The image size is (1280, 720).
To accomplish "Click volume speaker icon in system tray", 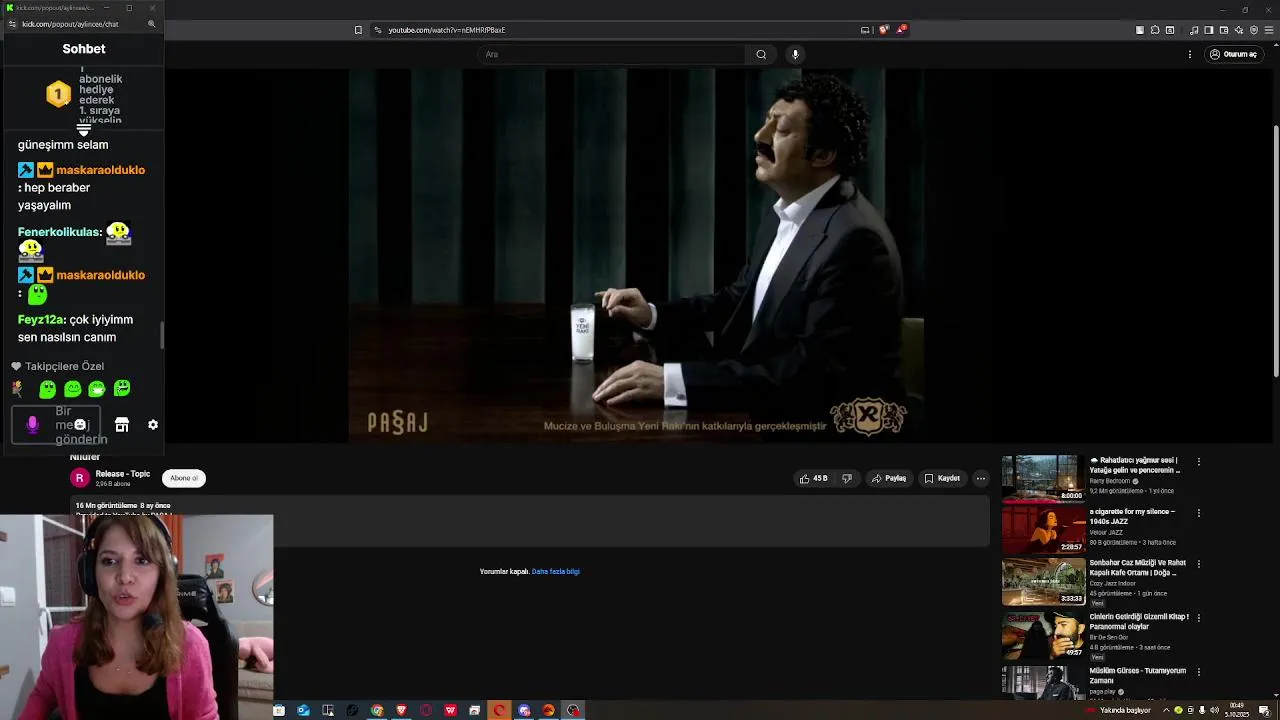I will coord(1214,710).
